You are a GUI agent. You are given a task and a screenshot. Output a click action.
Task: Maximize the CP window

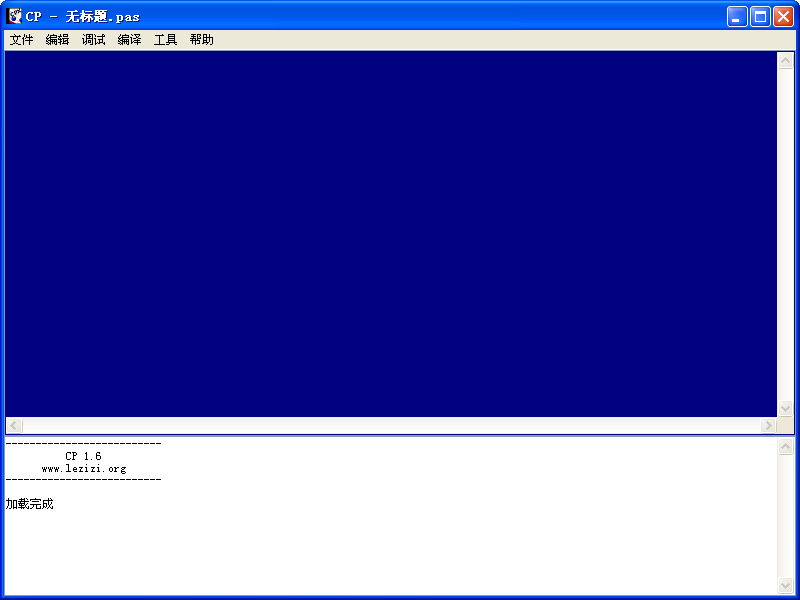760,16
